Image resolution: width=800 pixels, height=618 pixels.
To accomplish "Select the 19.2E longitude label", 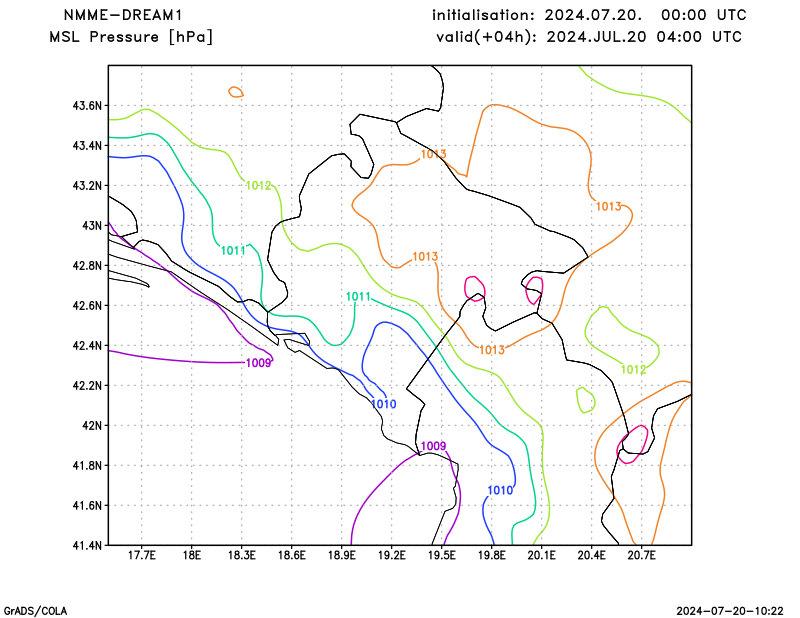I will 391,555.
